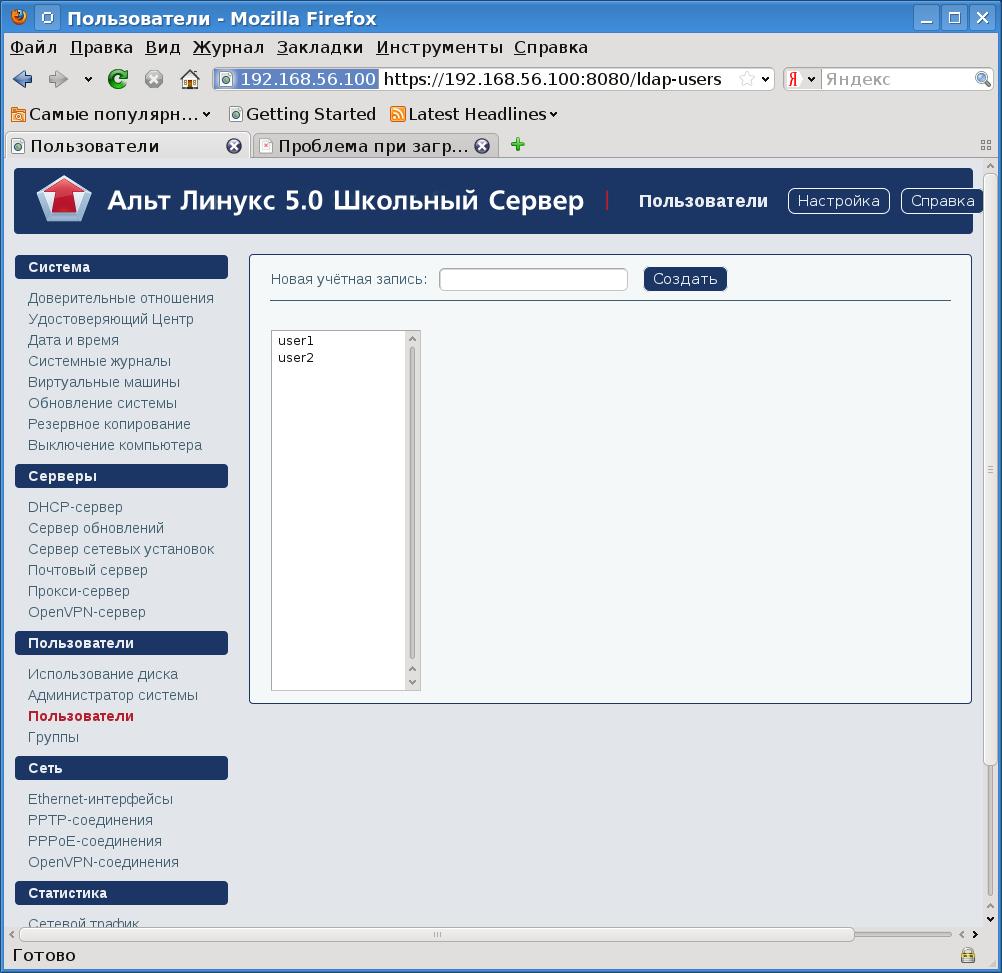Click the Home icon in navigation toolbar
The height and width of the screenshot is (973, 1002).
pyautogui.click(x=189, y=79)
